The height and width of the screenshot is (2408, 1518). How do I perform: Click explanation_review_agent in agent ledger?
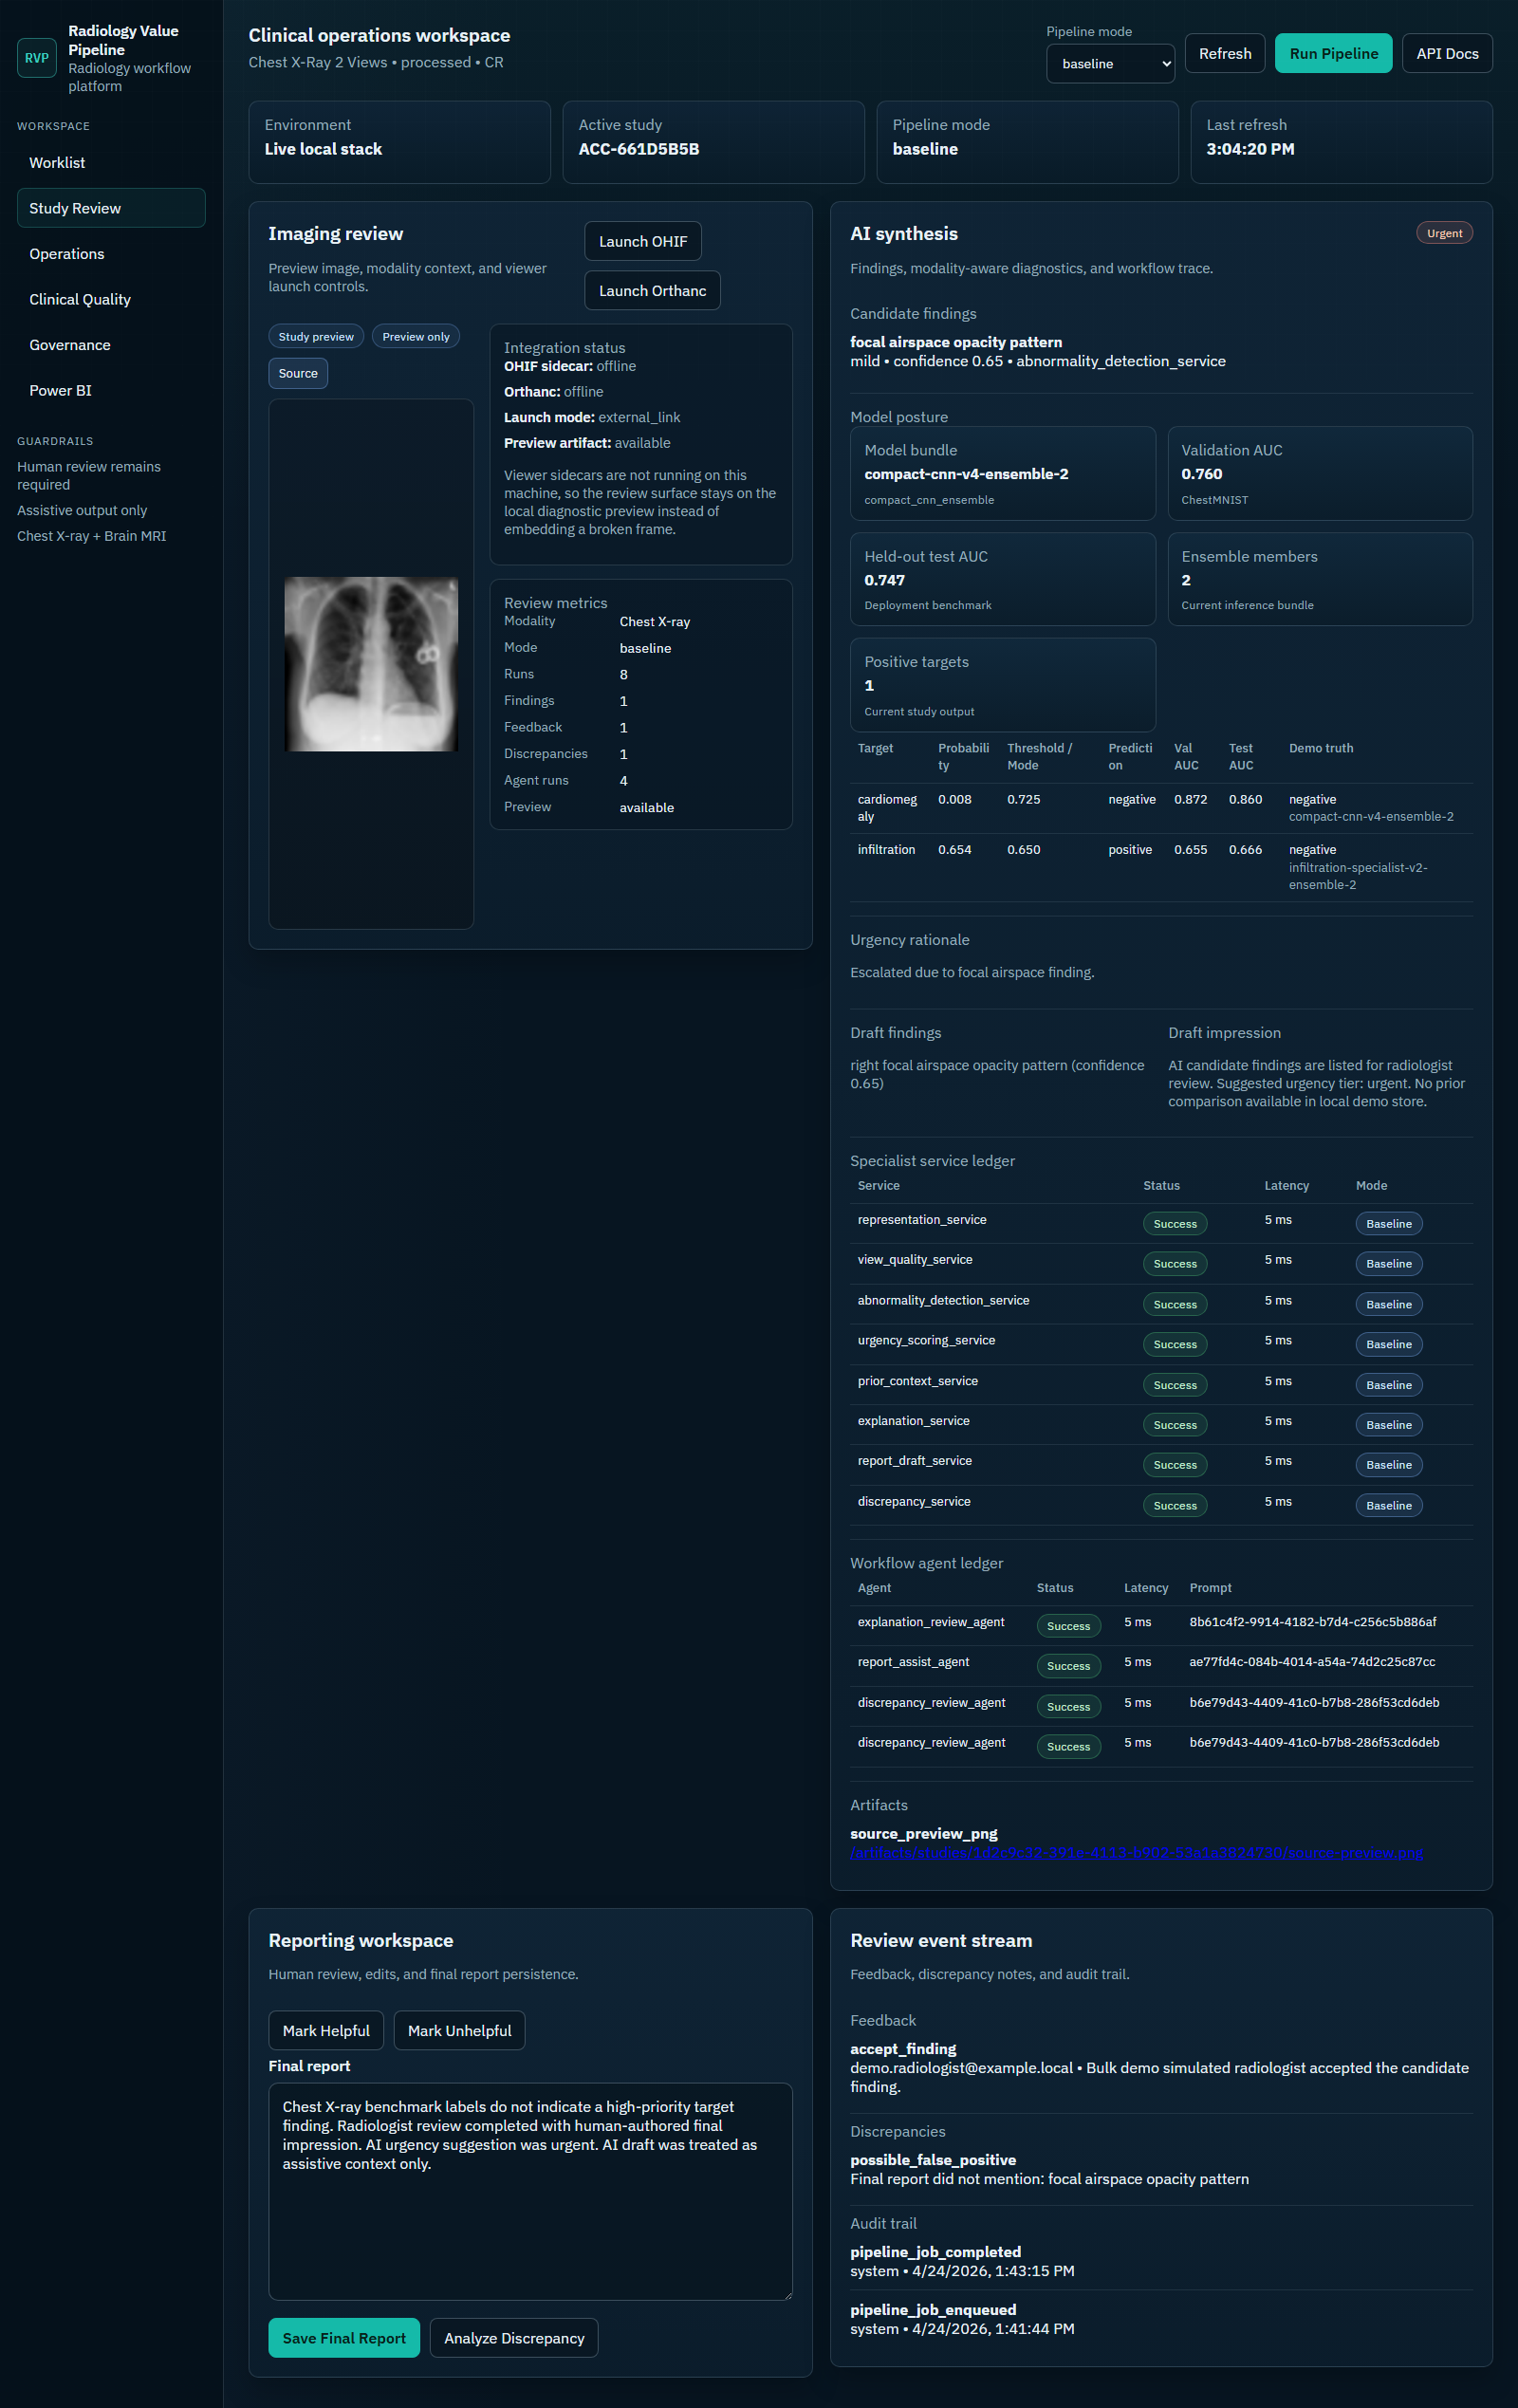point(930,1622)
